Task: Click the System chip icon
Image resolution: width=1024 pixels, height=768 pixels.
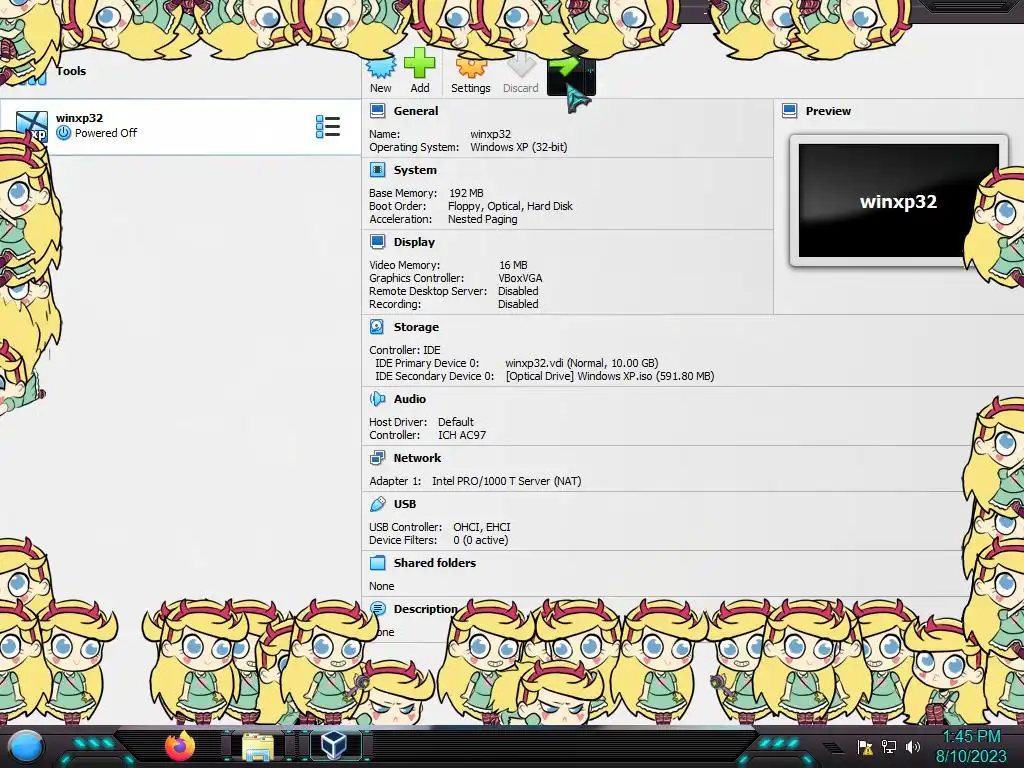Action: coord(377,170)
